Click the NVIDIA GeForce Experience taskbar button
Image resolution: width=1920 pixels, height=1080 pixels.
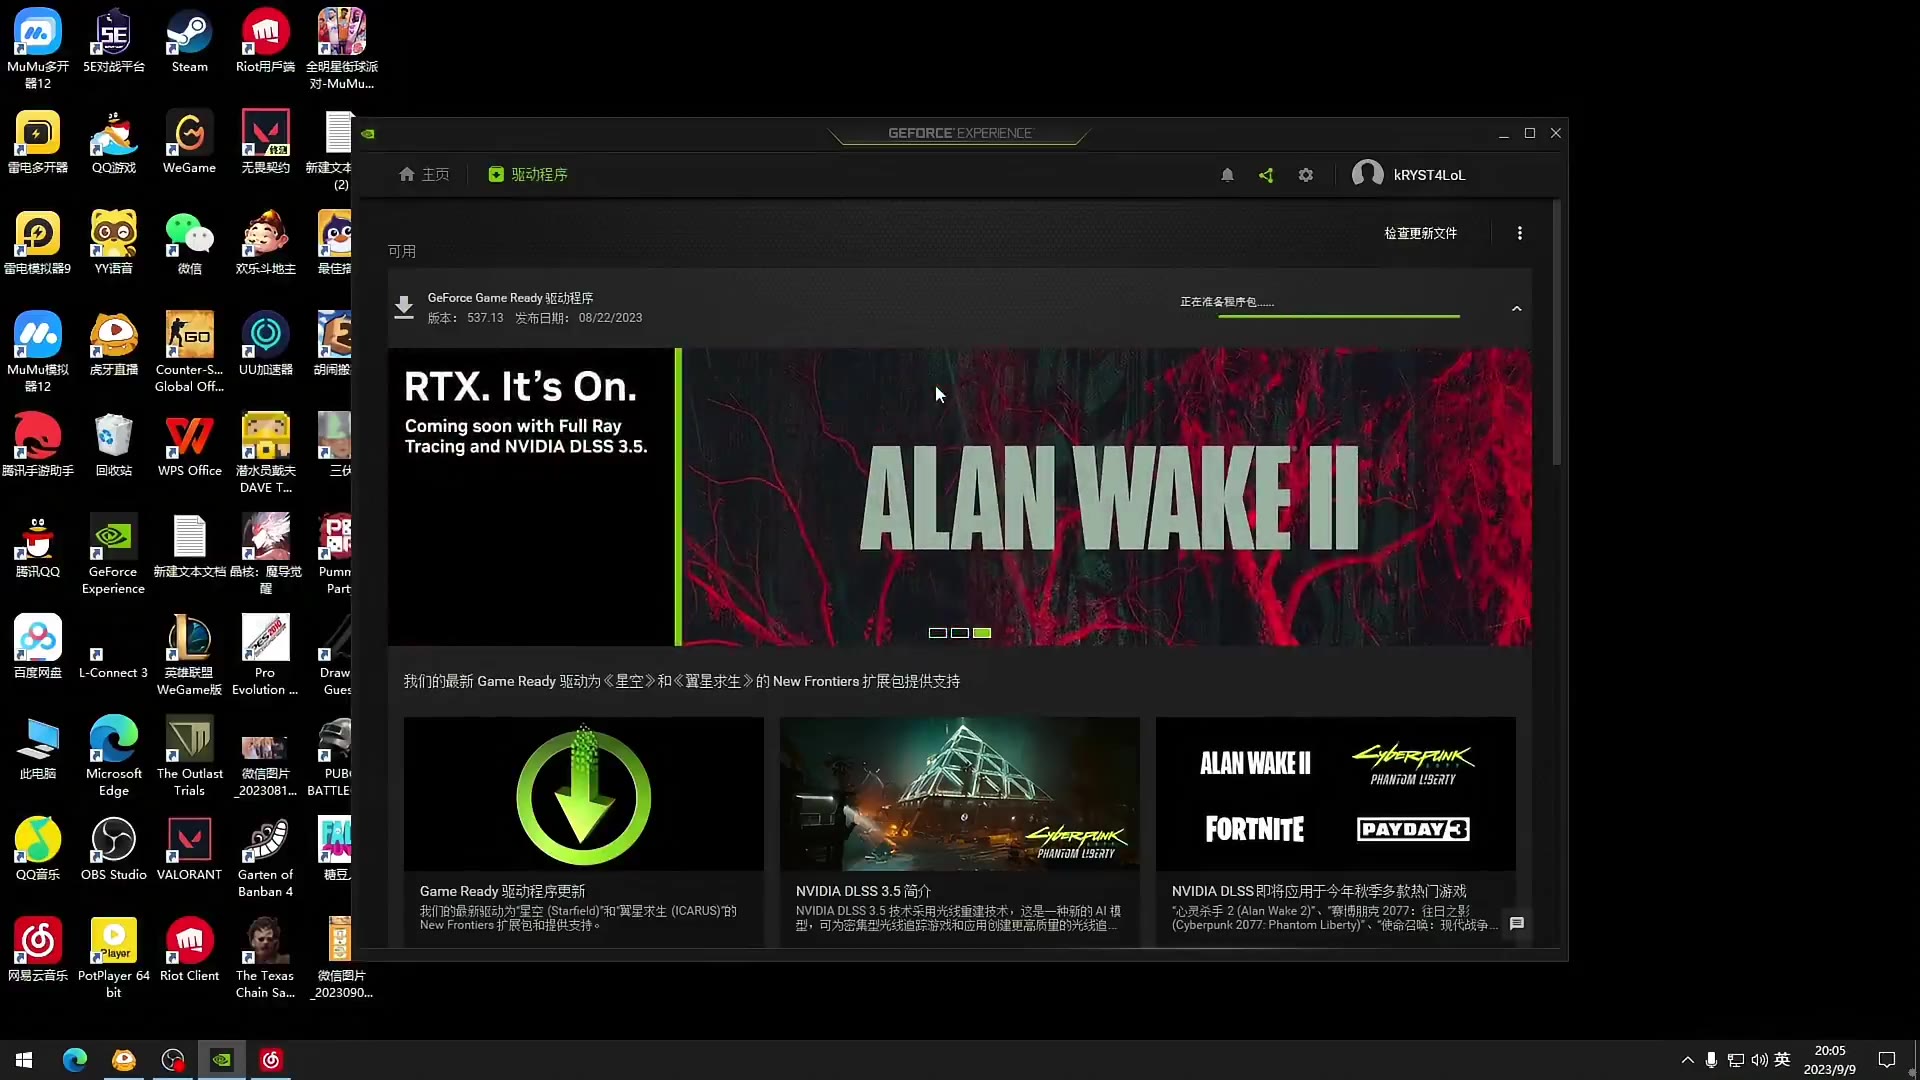point(222,1060)
